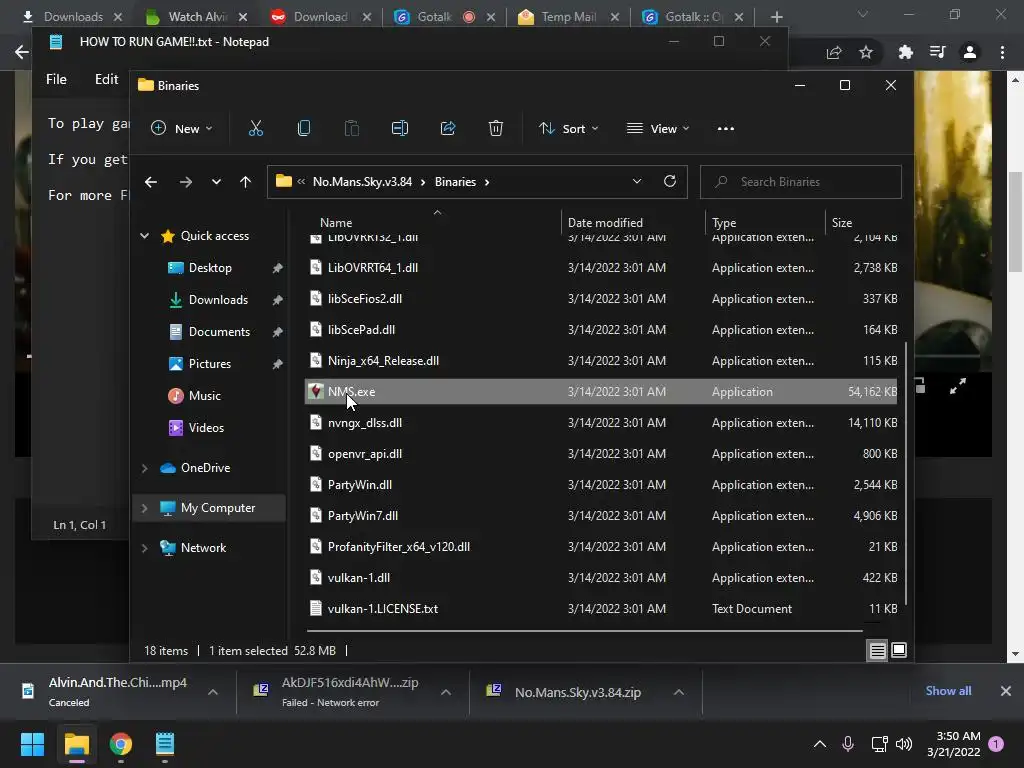This screenshot has width=1024, height=768.
Task: Click the Explorer file list vertical scrollbar
Action: (906, 472)
